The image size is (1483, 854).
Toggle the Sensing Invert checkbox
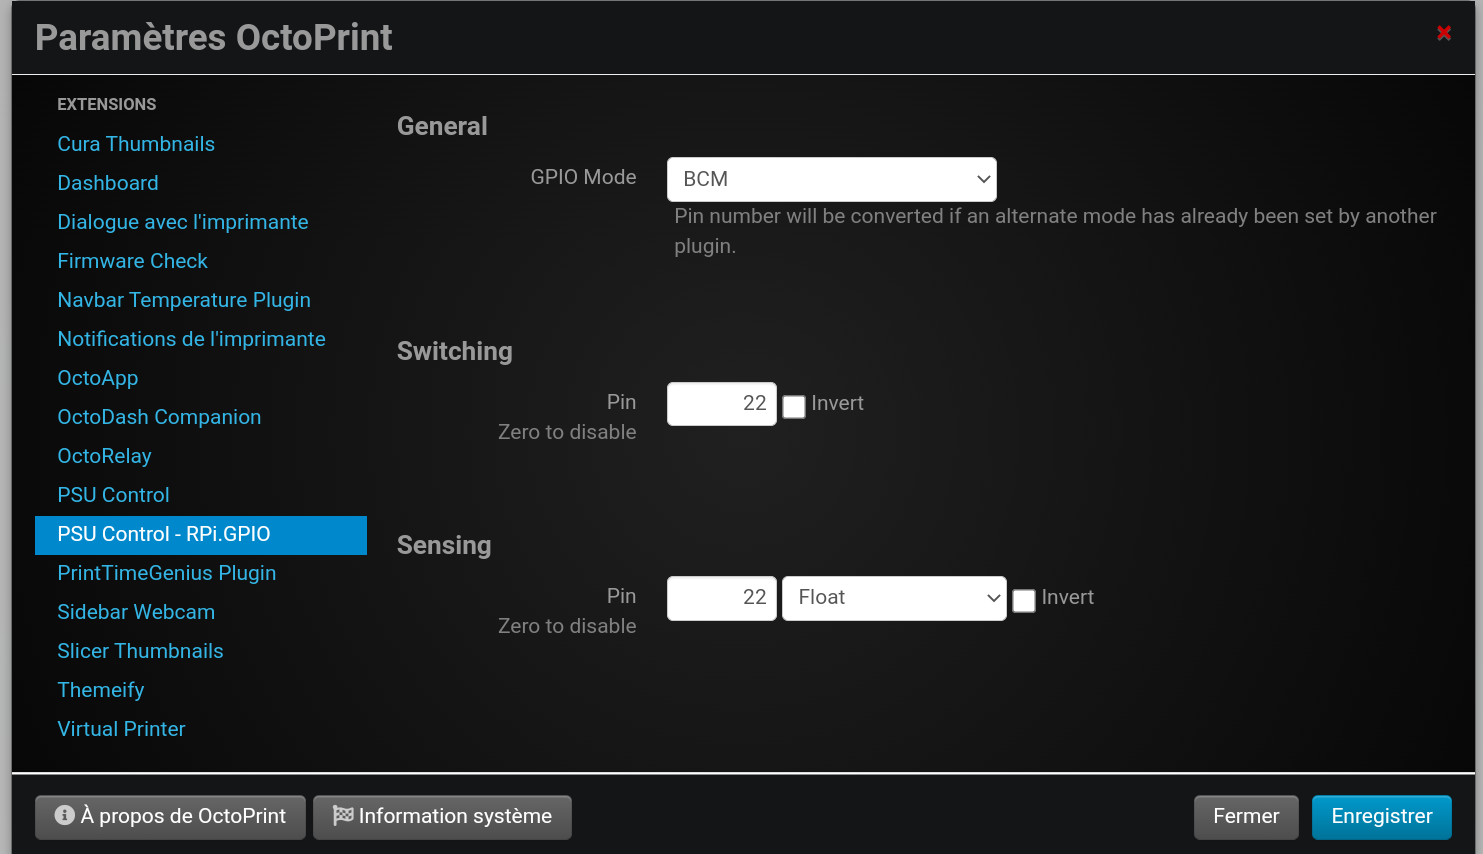click(1024, 600)
